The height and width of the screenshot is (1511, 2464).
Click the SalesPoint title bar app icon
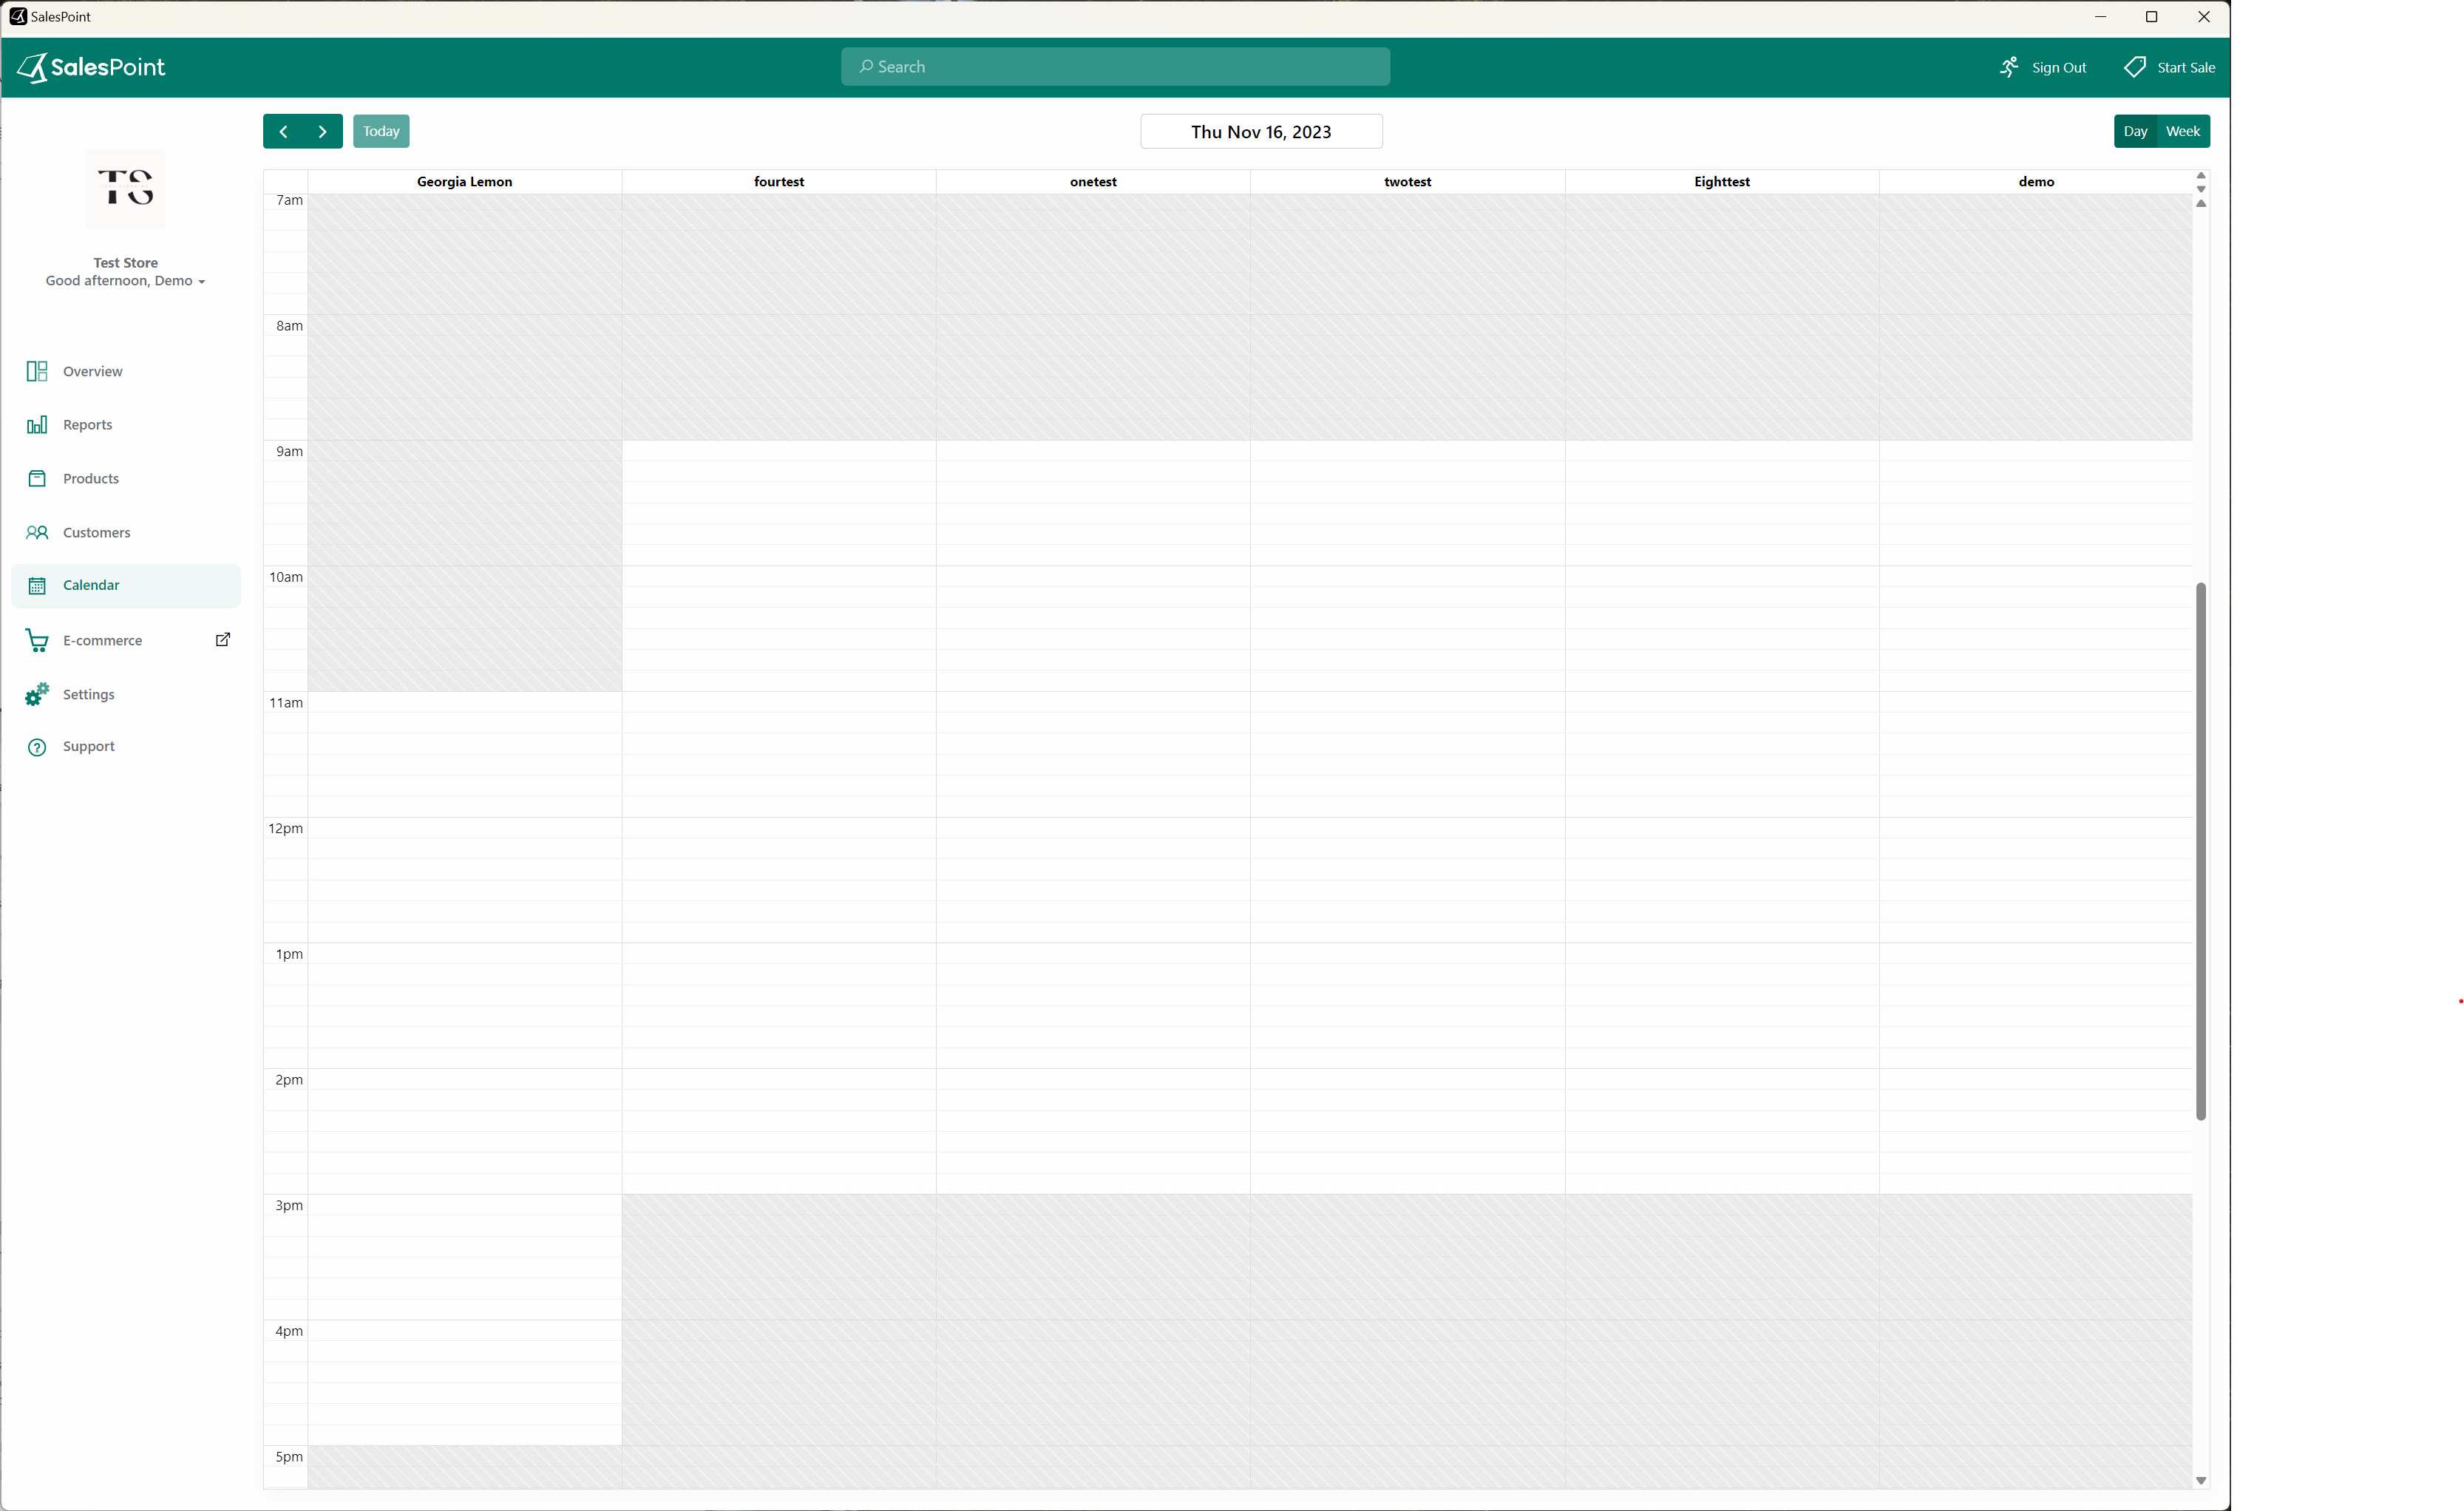point(18,17)
